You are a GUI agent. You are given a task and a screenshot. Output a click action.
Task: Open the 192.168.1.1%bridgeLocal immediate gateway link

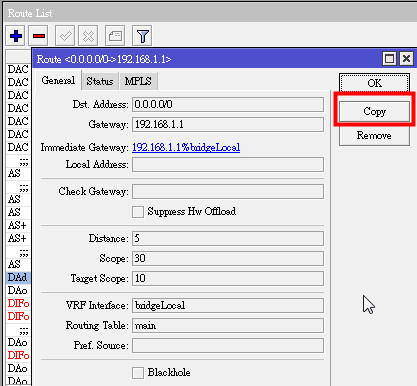[186, 147]
